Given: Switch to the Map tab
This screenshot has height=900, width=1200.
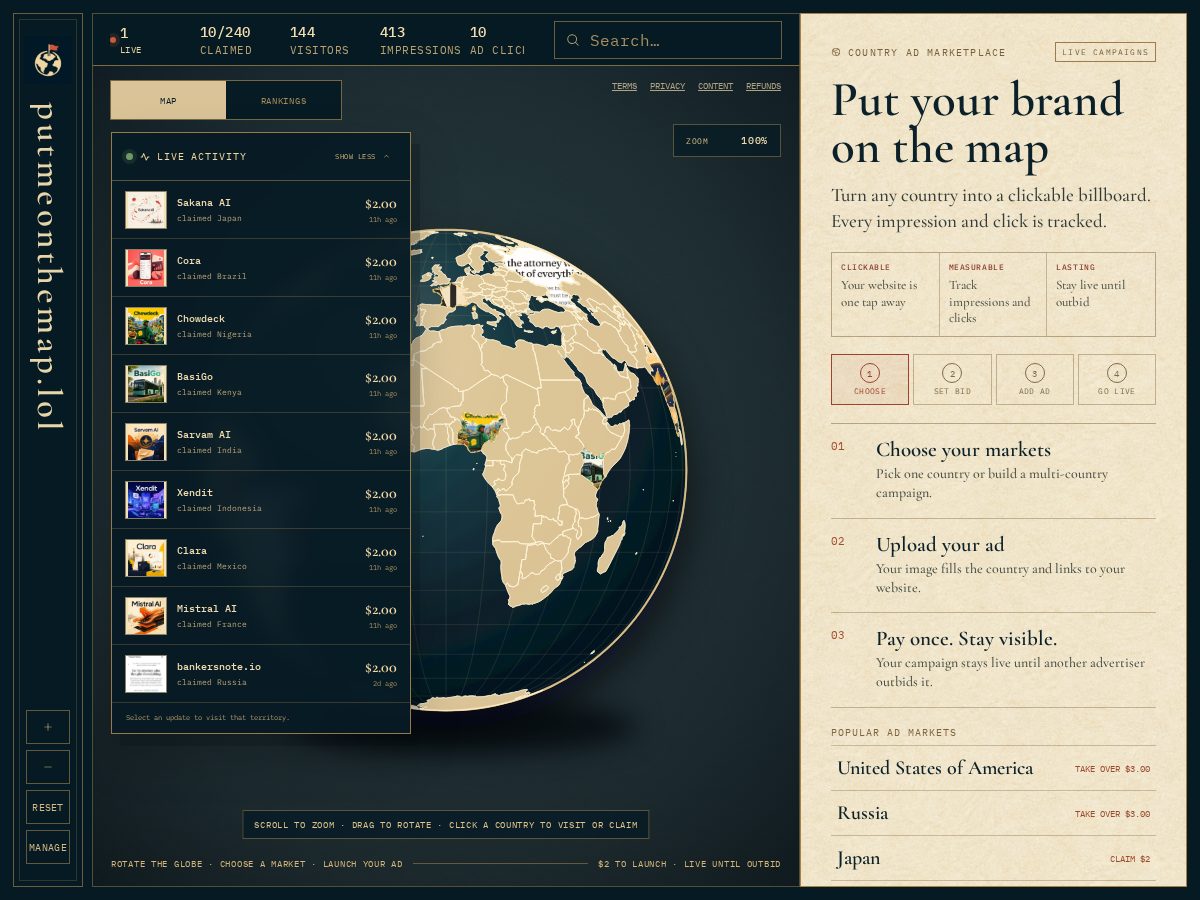Looking at the screenshot, I should tap(168, 101).
